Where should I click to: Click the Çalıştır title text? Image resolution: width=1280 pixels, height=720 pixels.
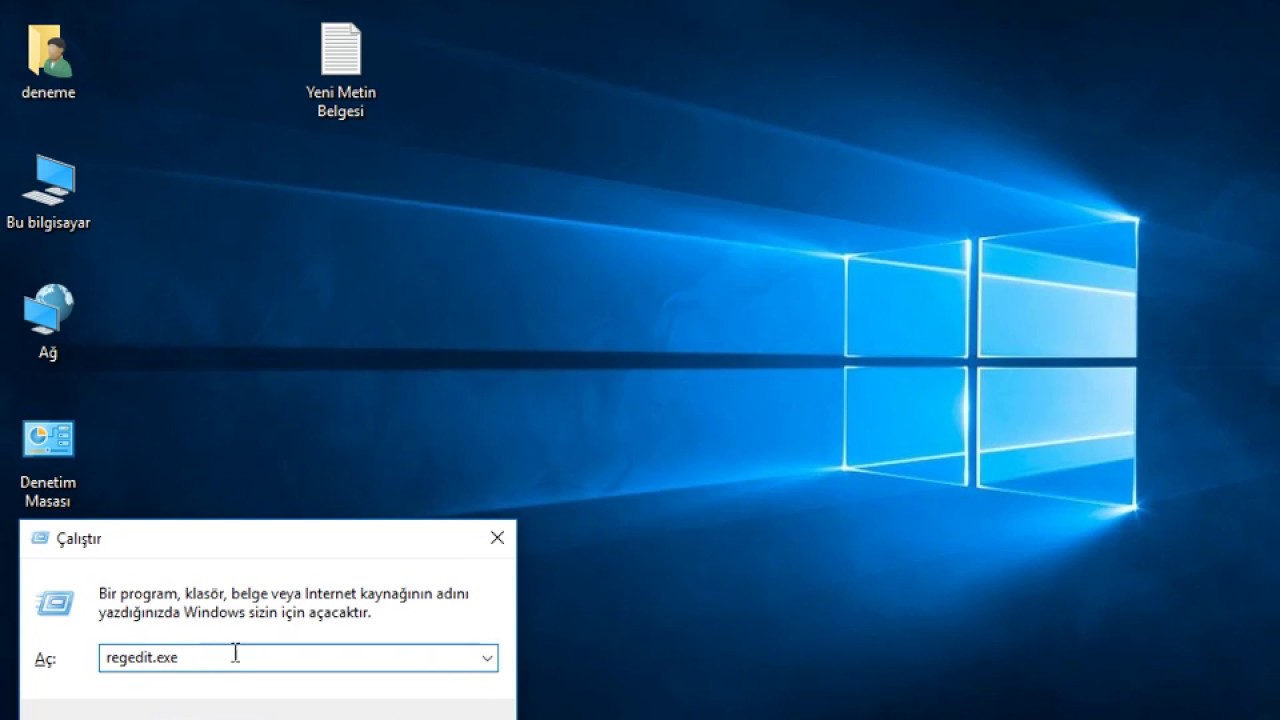click(79, 539)
